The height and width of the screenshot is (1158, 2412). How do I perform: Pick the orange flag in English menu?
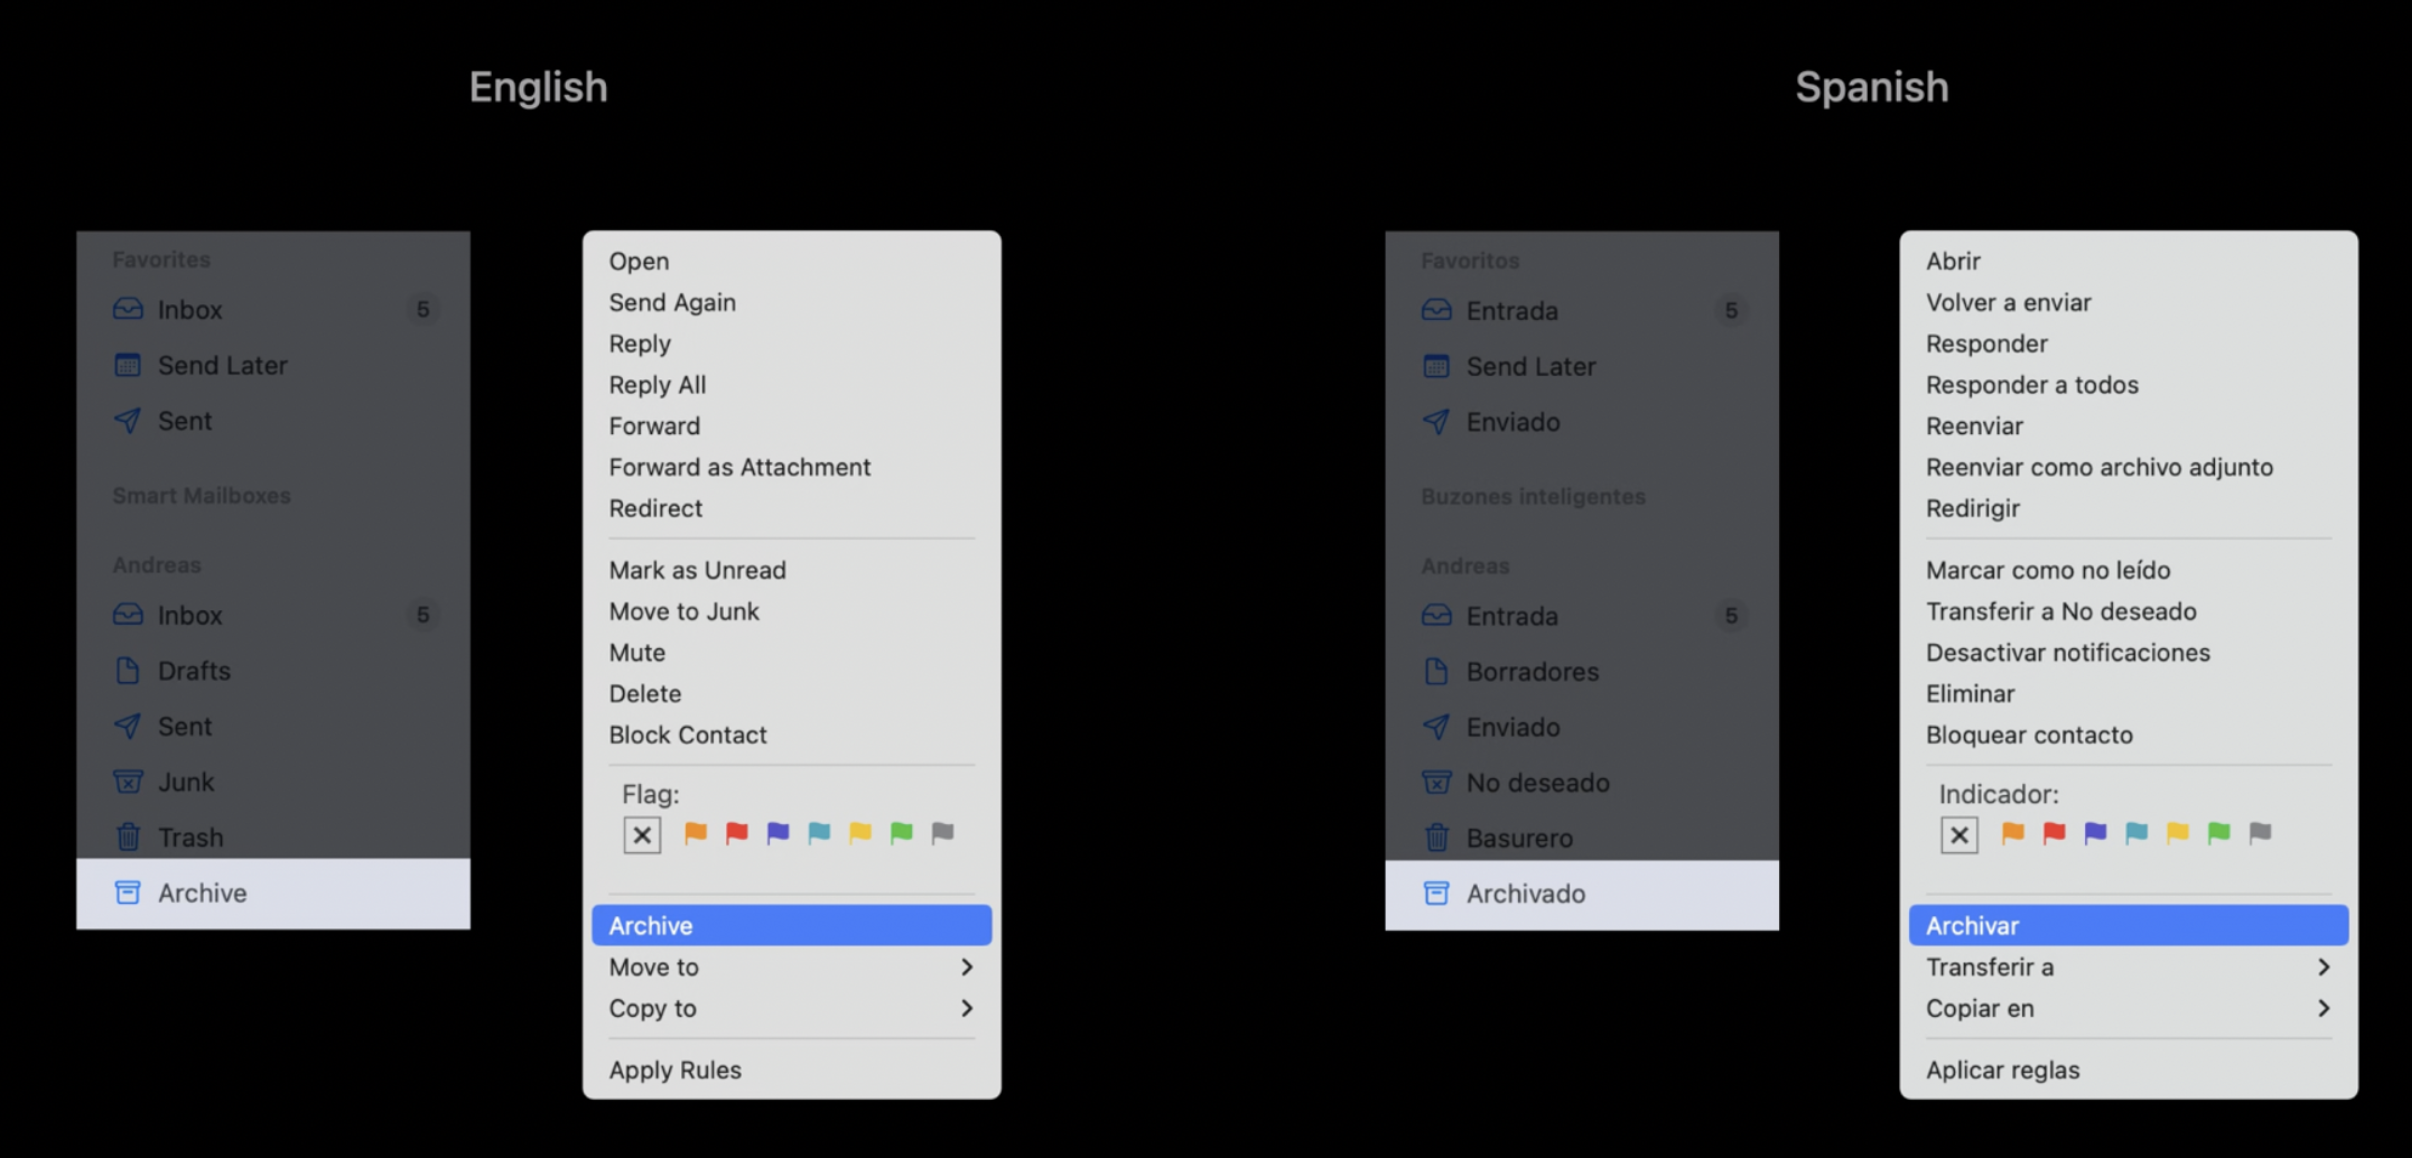(695, 833)
